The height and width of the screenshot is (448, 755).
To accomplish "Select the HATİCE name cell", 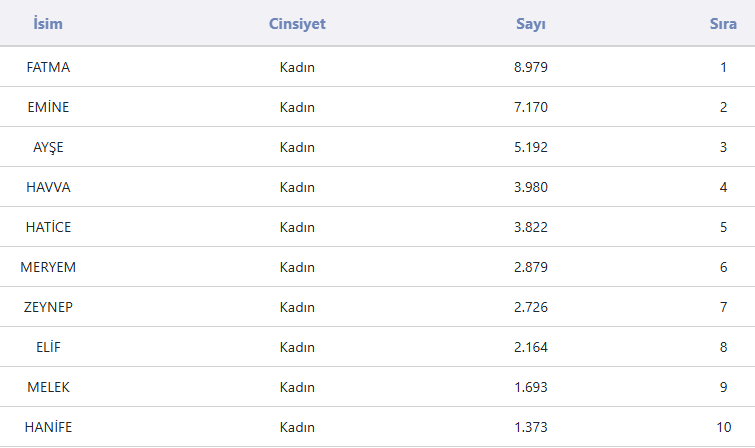I will pos(48,227).
